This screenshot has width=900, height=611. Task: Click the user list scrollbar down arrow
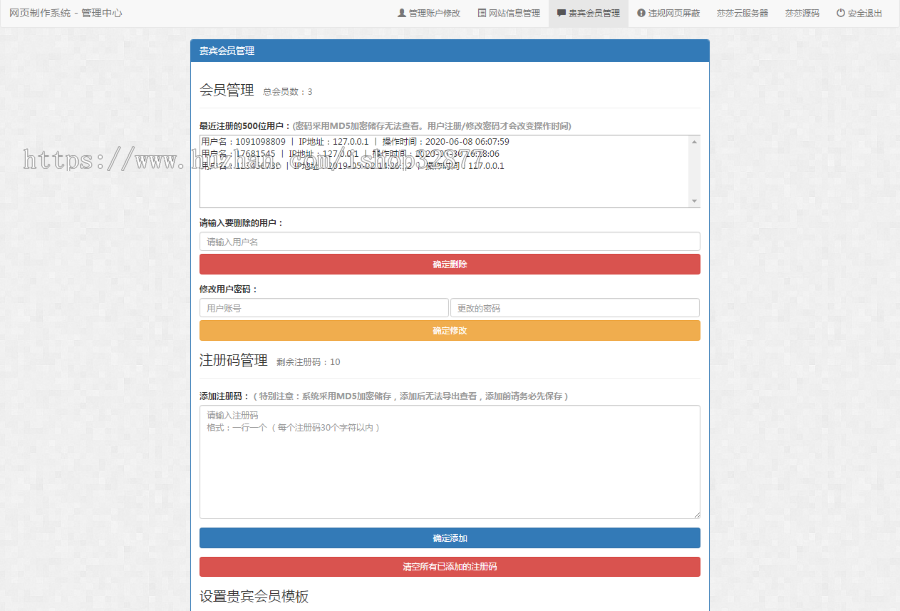tap(695, 201)
